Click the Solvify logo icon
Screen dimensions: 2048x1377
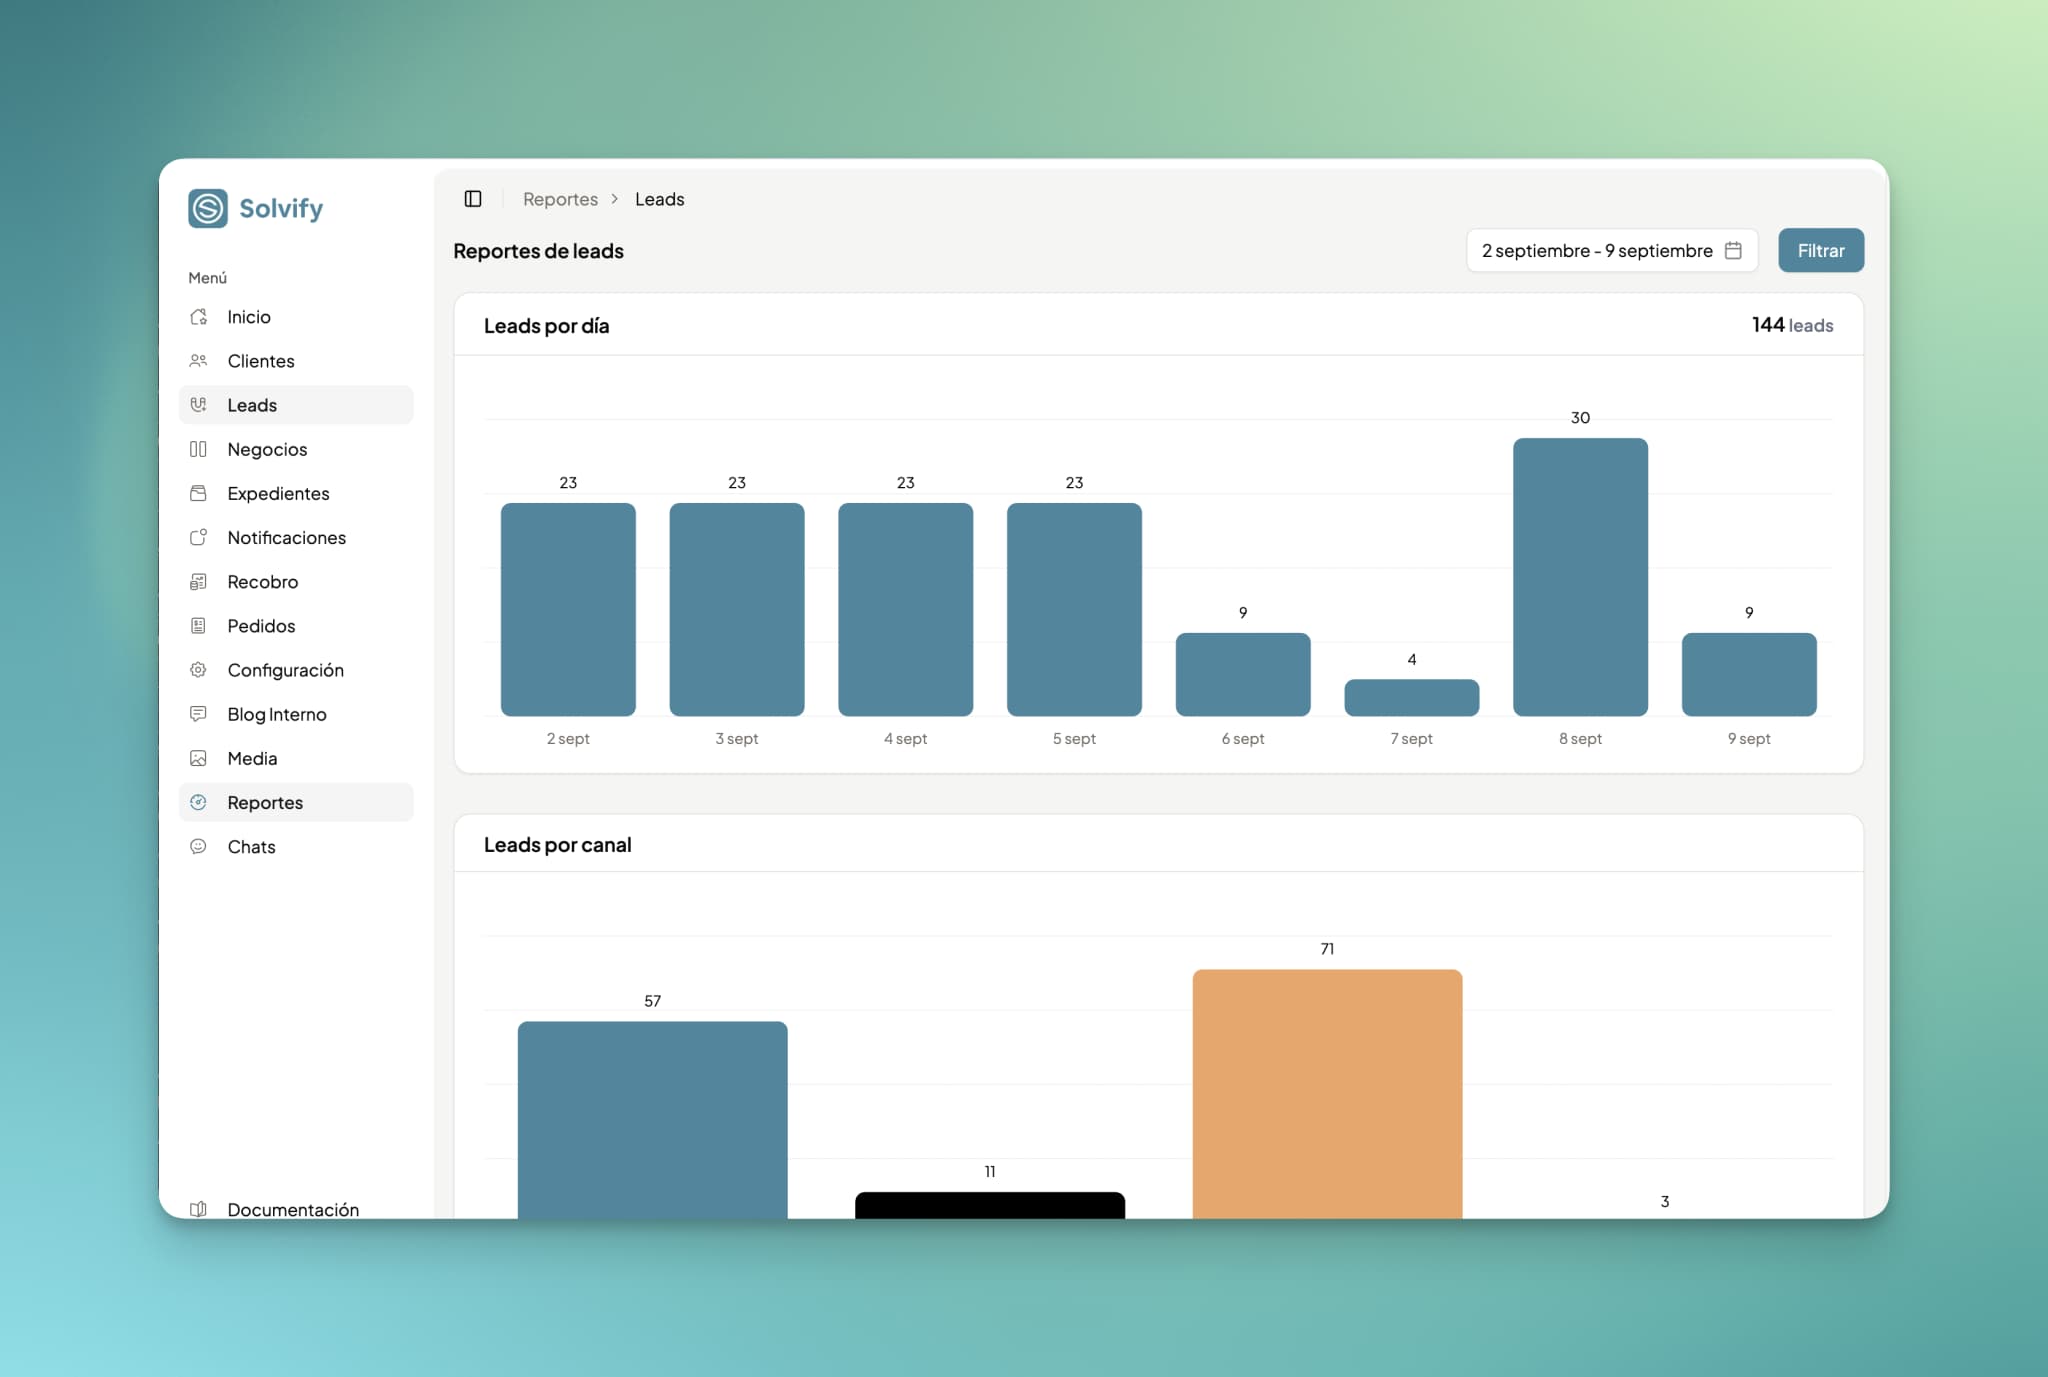(208, 208)
